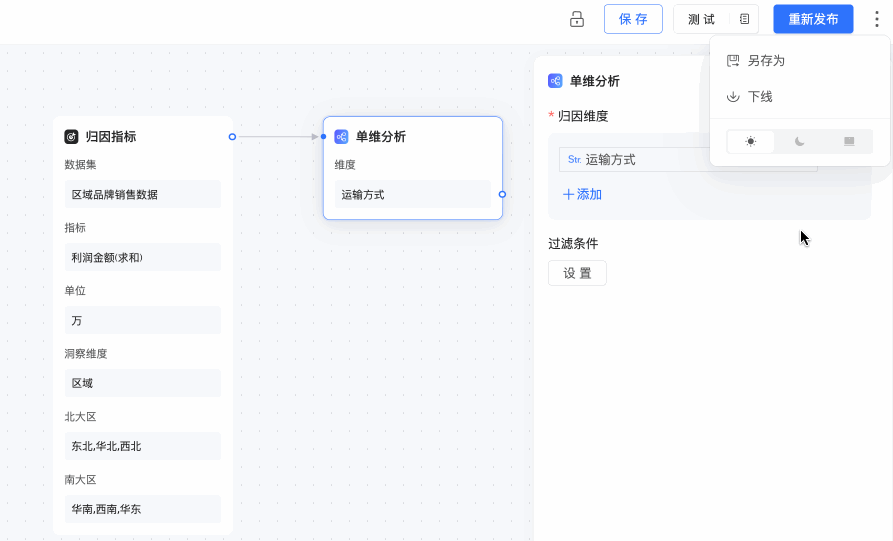The height and width of the screenshot is (541, 893).
Task: Switch to system theme monitor icon
Action: coord(849,142)
